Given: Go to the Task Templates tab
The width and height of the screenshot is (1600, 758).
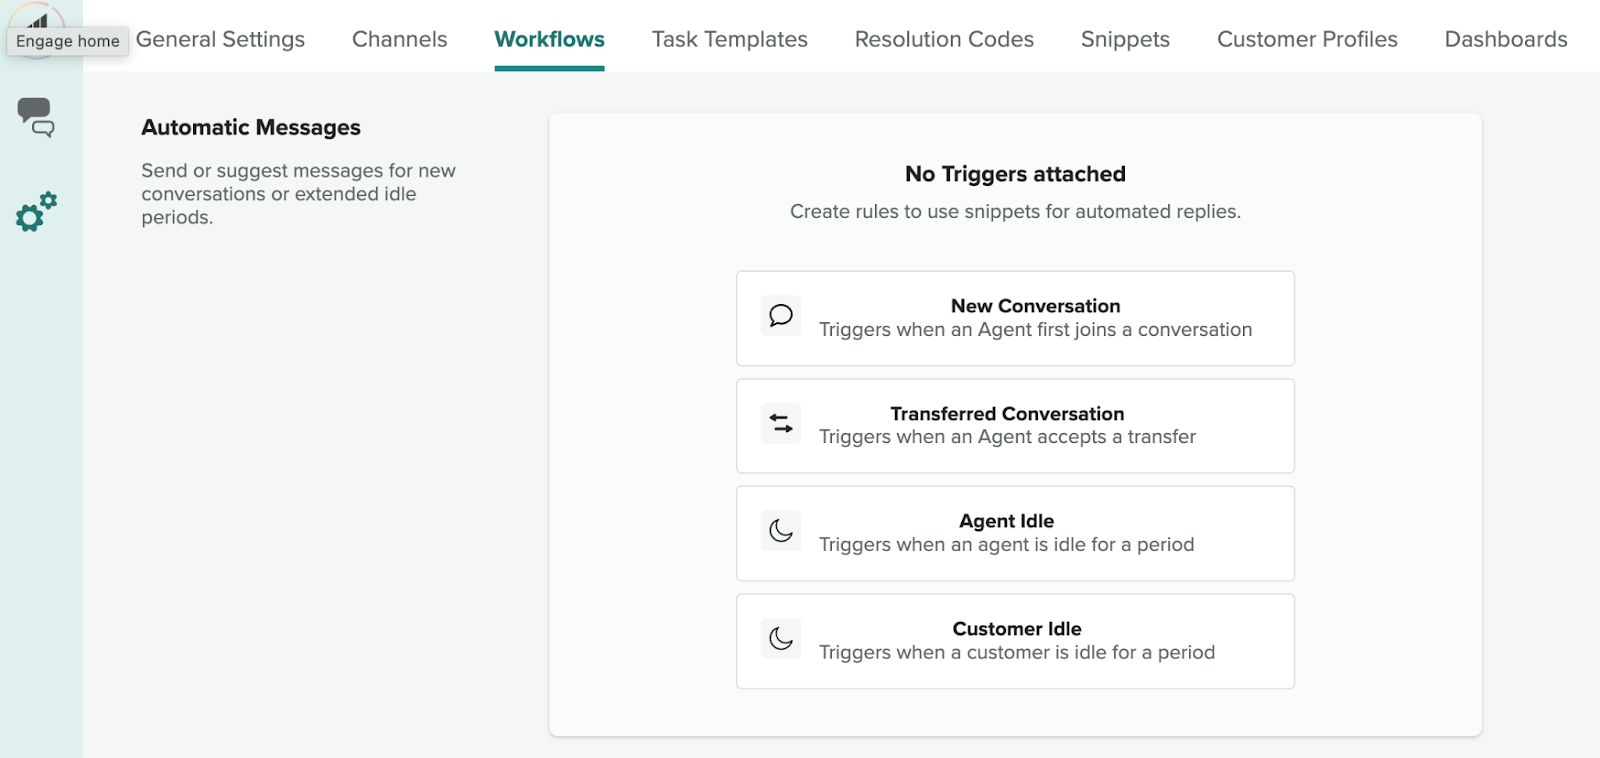Looking at the screenshot, I should pos(729,39).
